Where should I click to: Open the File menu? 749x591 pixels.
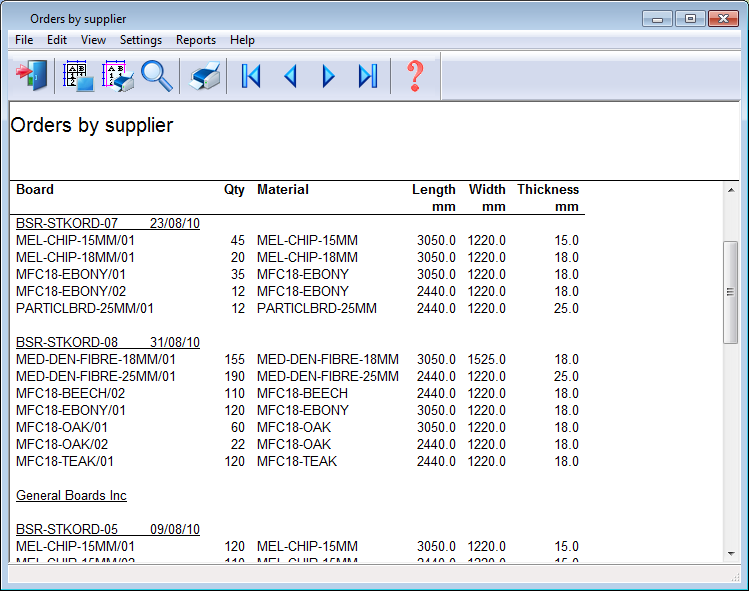[24, 40]
